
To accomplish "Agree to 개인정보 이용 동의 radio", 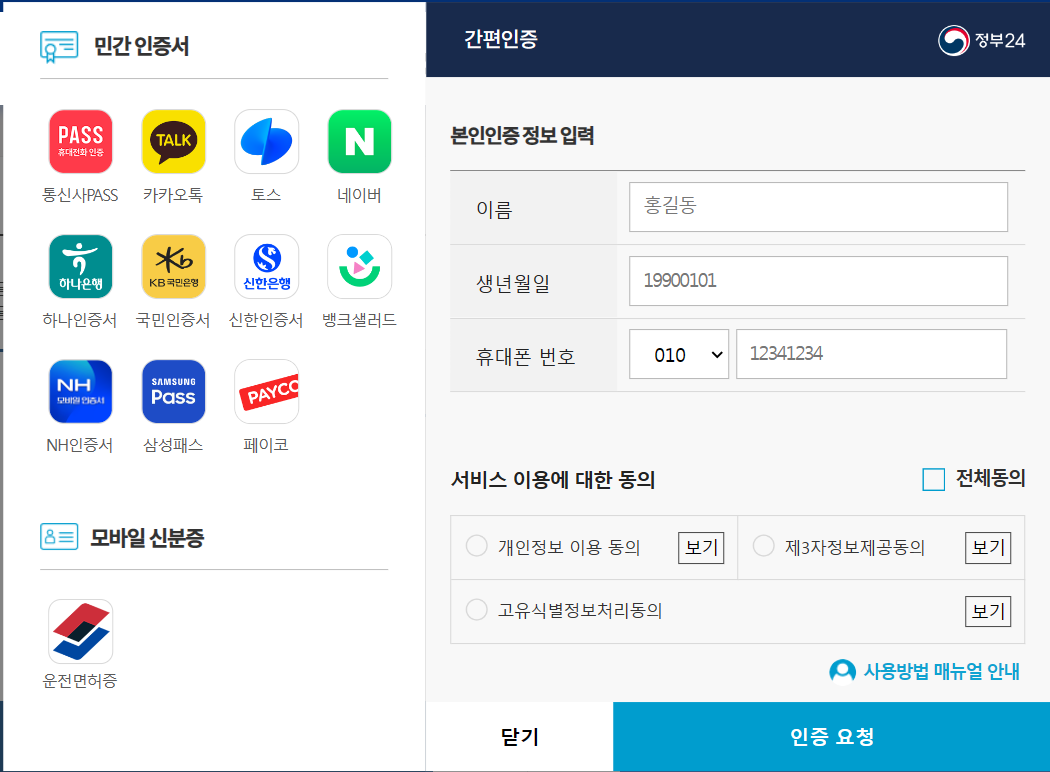I will (477, 546).
